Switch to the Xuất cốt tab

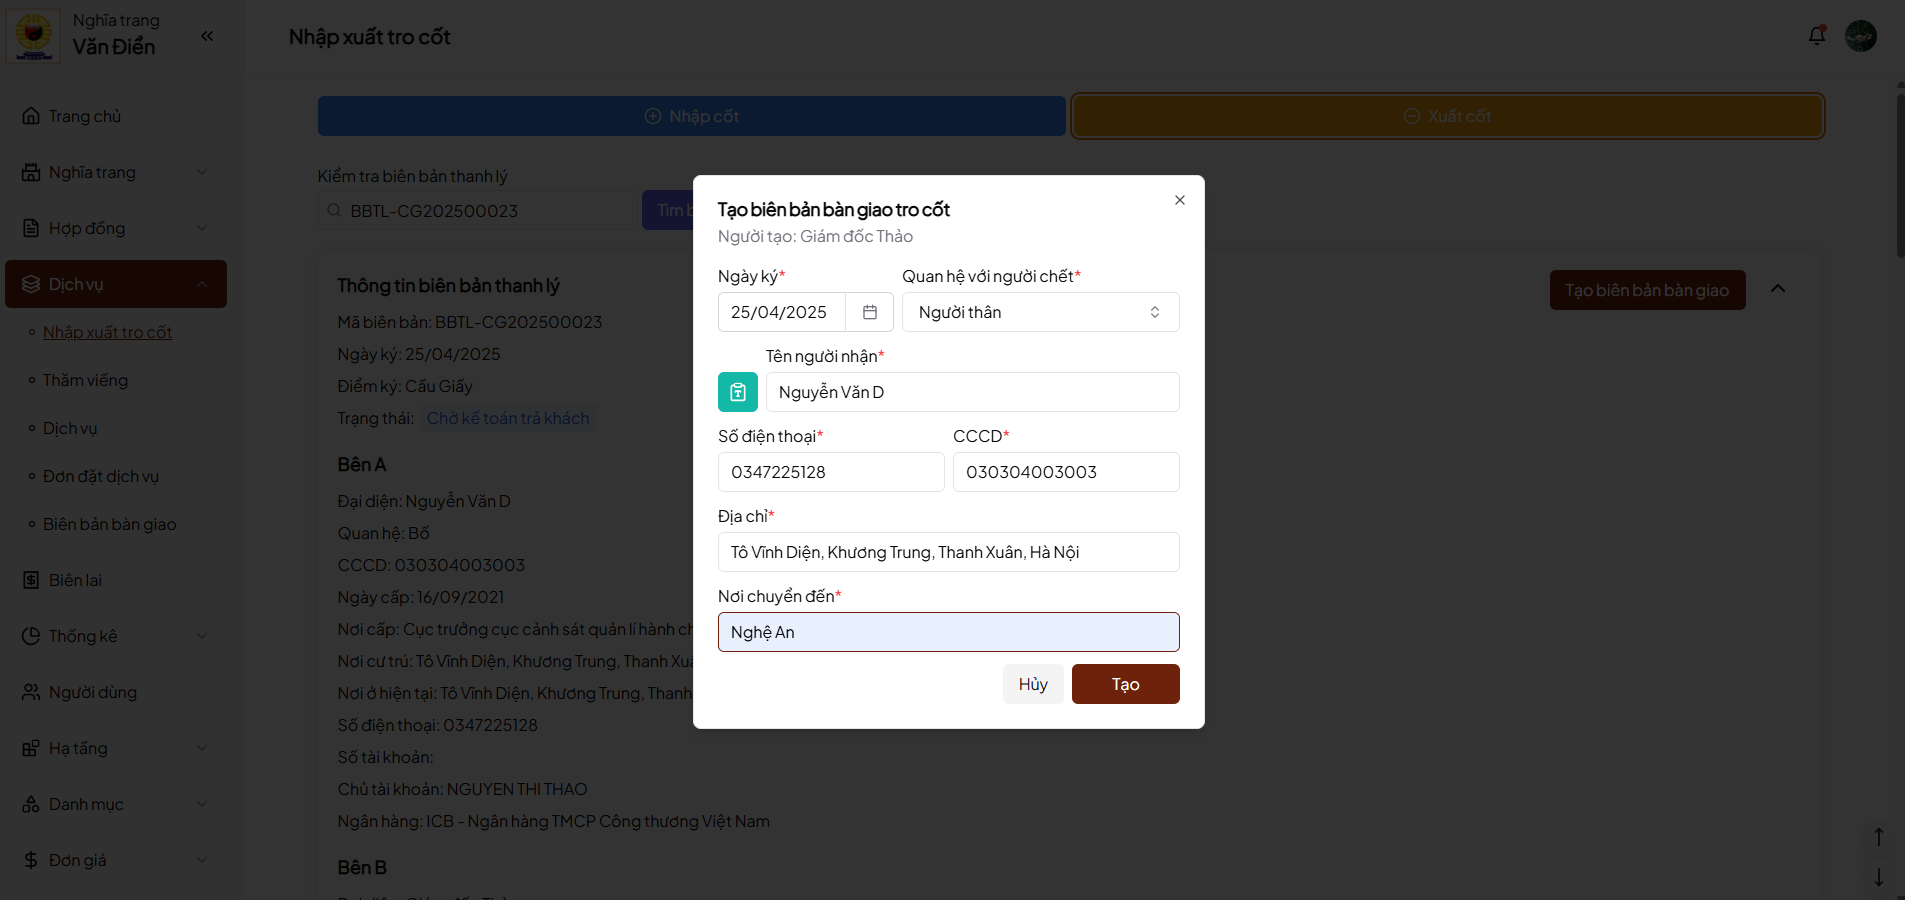1447,116
